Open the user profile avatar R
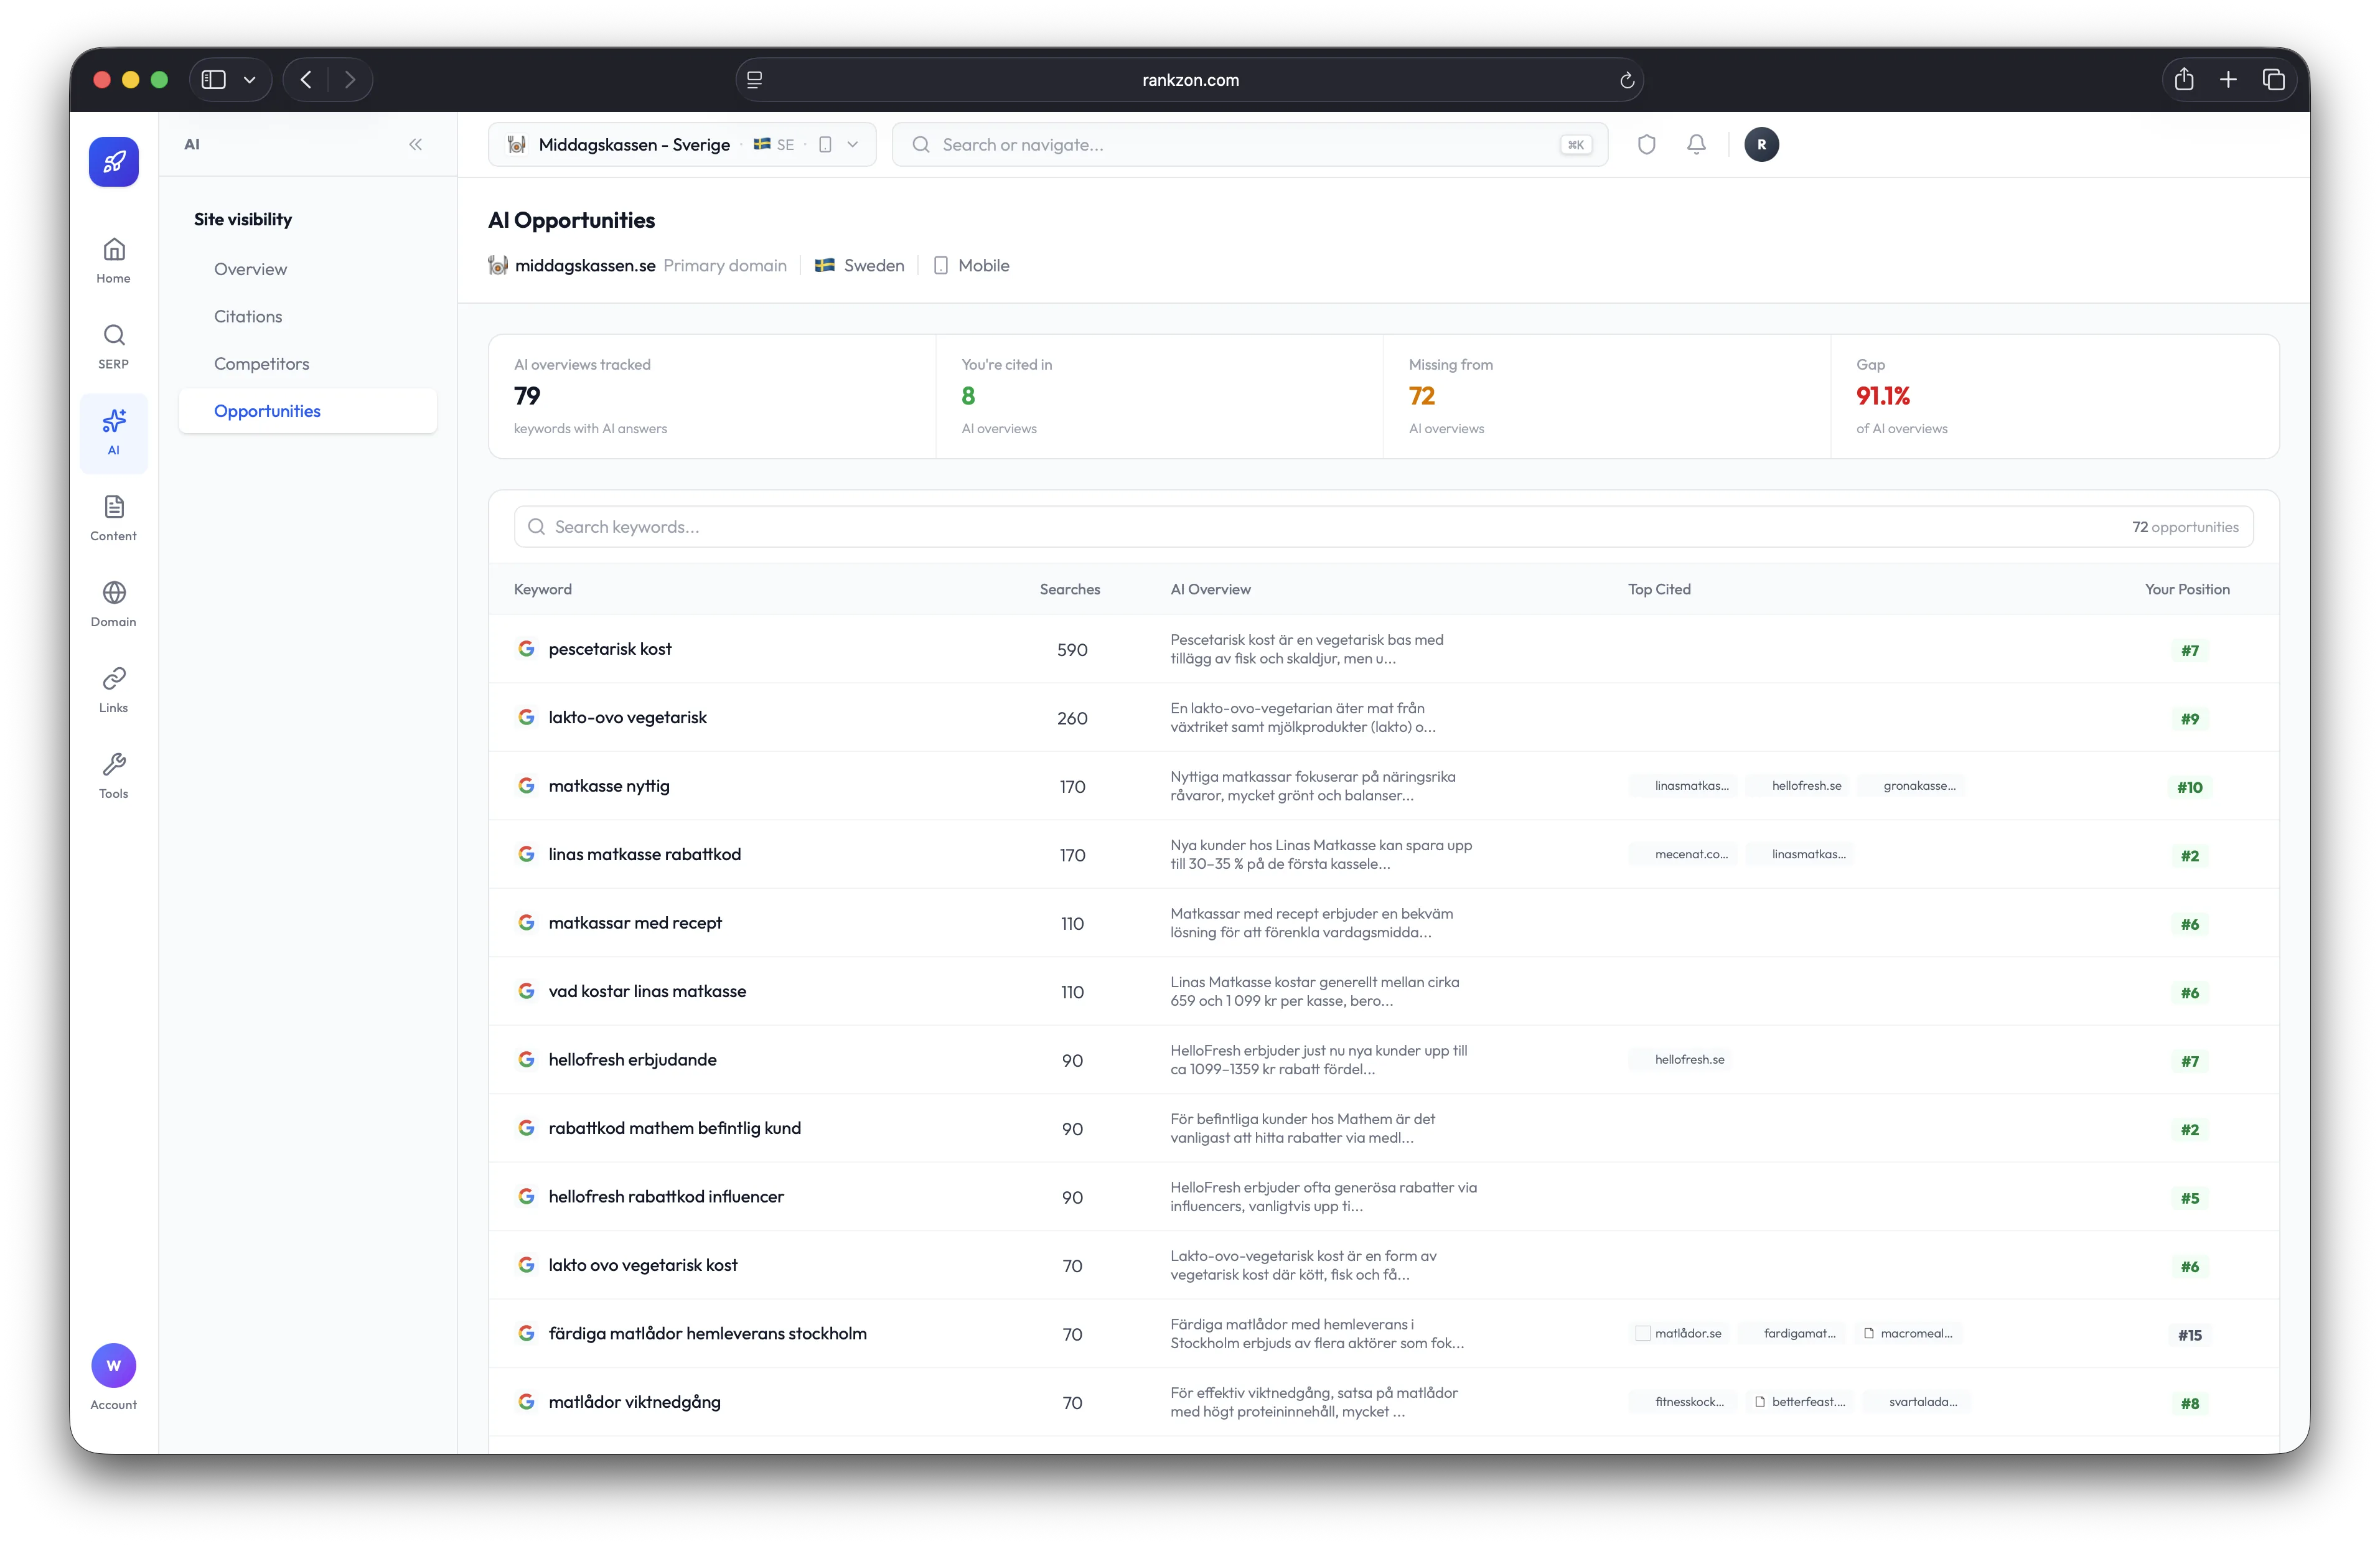Viewport: 2380px width, 1546px height. 1761,144
